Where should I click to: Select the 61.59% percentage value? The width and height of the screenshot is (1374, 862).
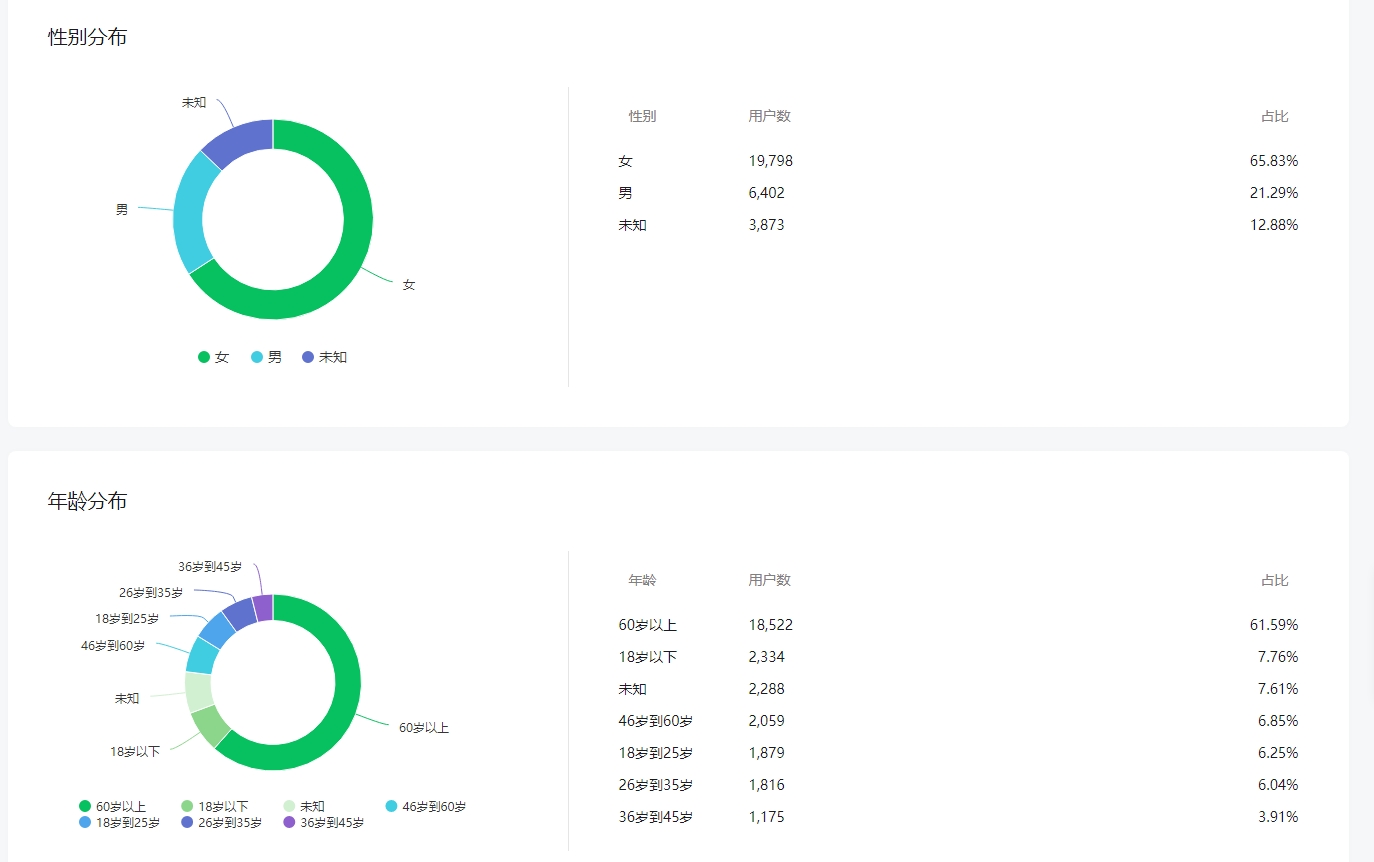[1273, 625]
